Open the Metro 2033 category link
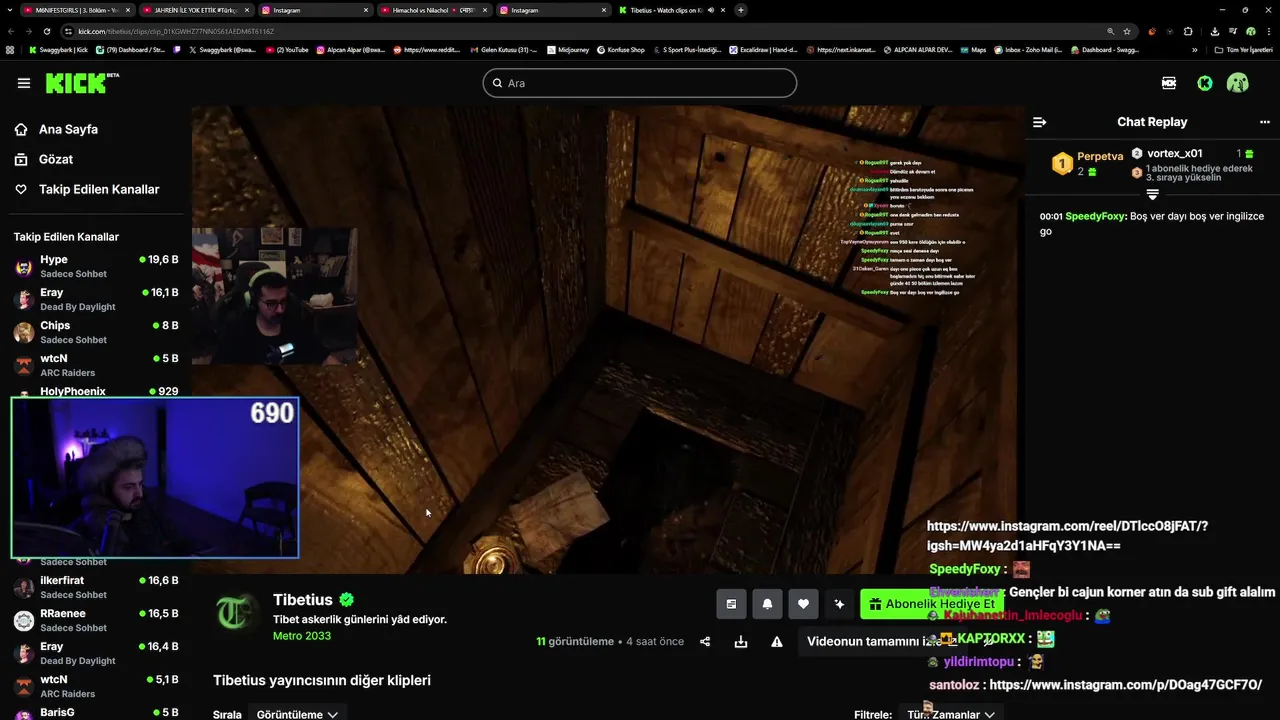The width and height of the screenshot is (1280, 720). [302, 636]
